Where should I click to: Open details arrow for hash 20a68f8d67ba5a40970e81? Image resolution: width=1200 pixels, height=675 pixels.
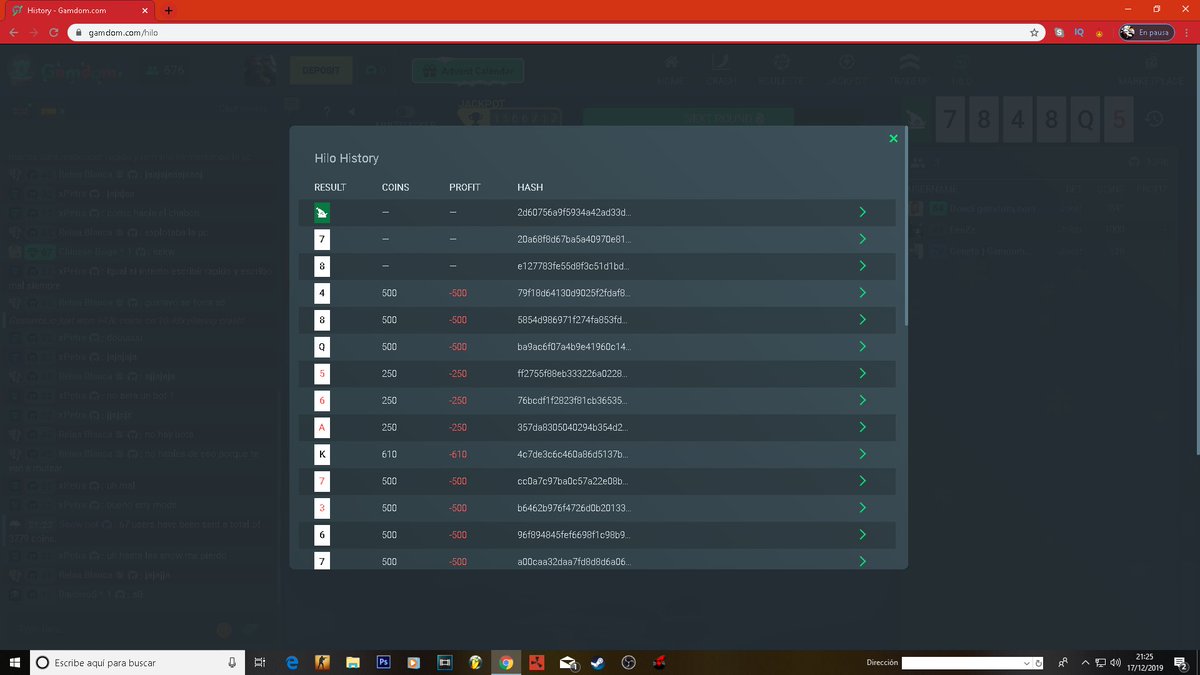(x=862, y=239)
